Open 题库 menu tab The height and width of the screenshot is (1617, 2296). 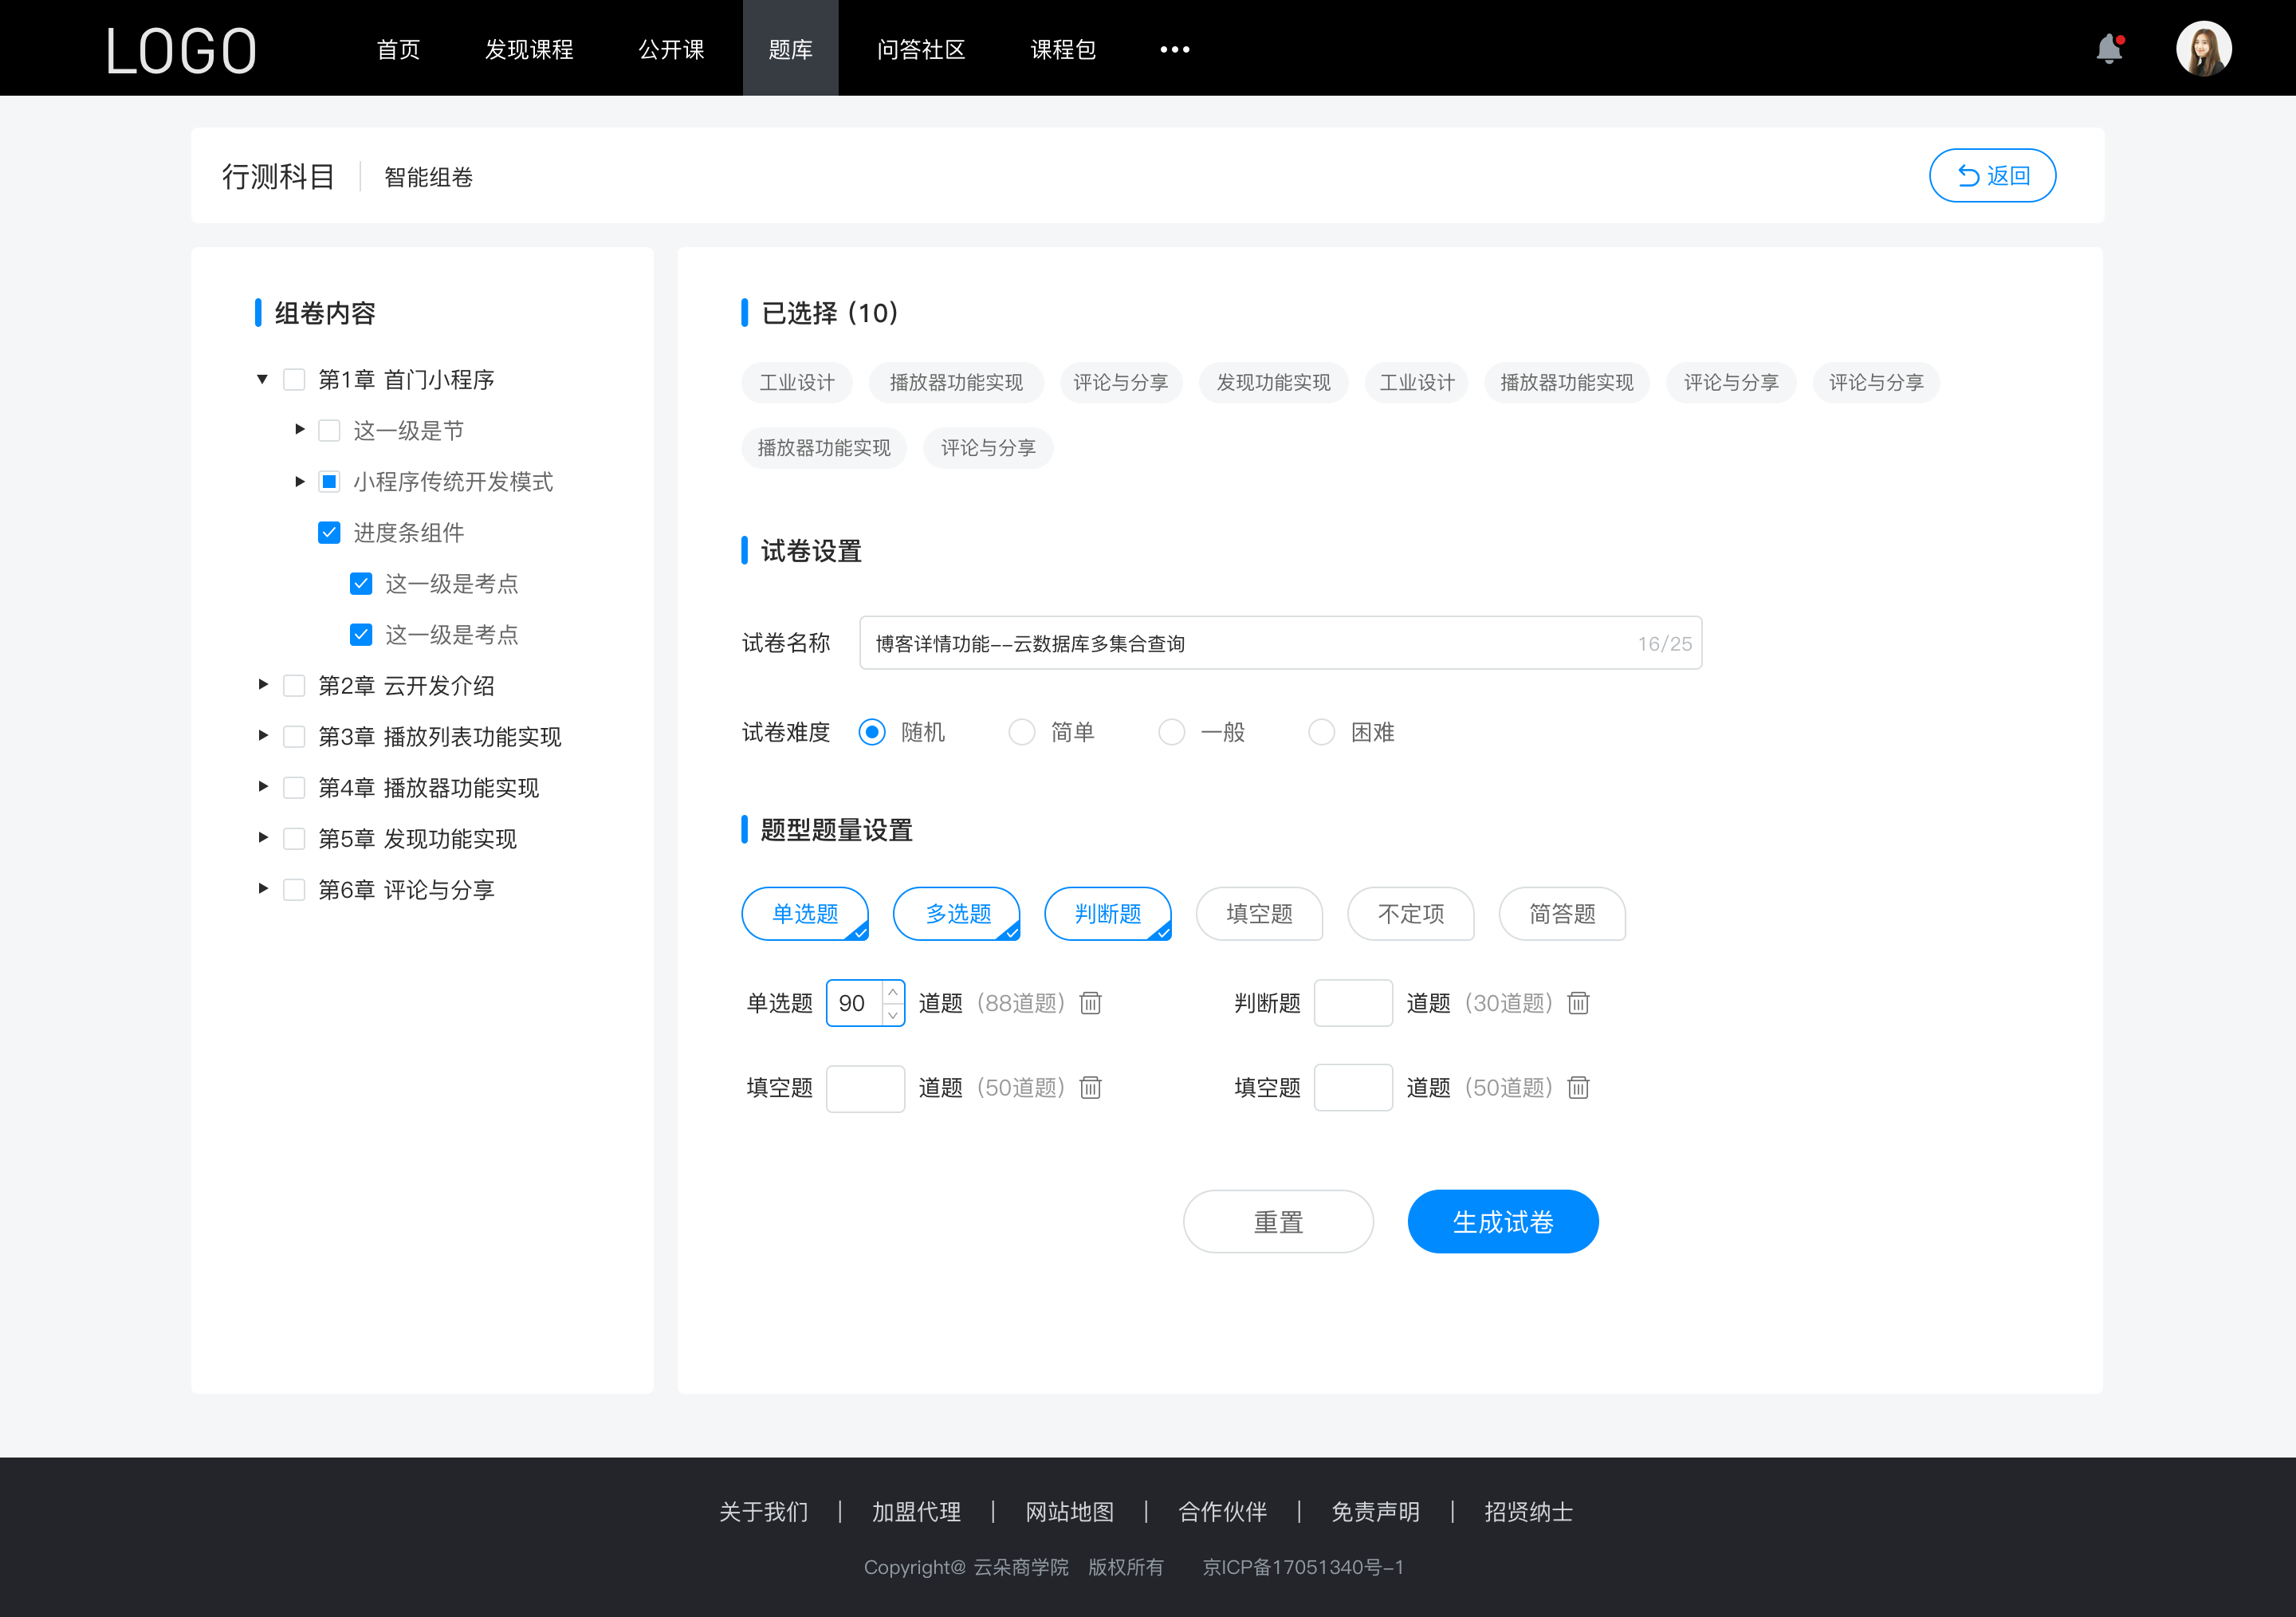786,47
